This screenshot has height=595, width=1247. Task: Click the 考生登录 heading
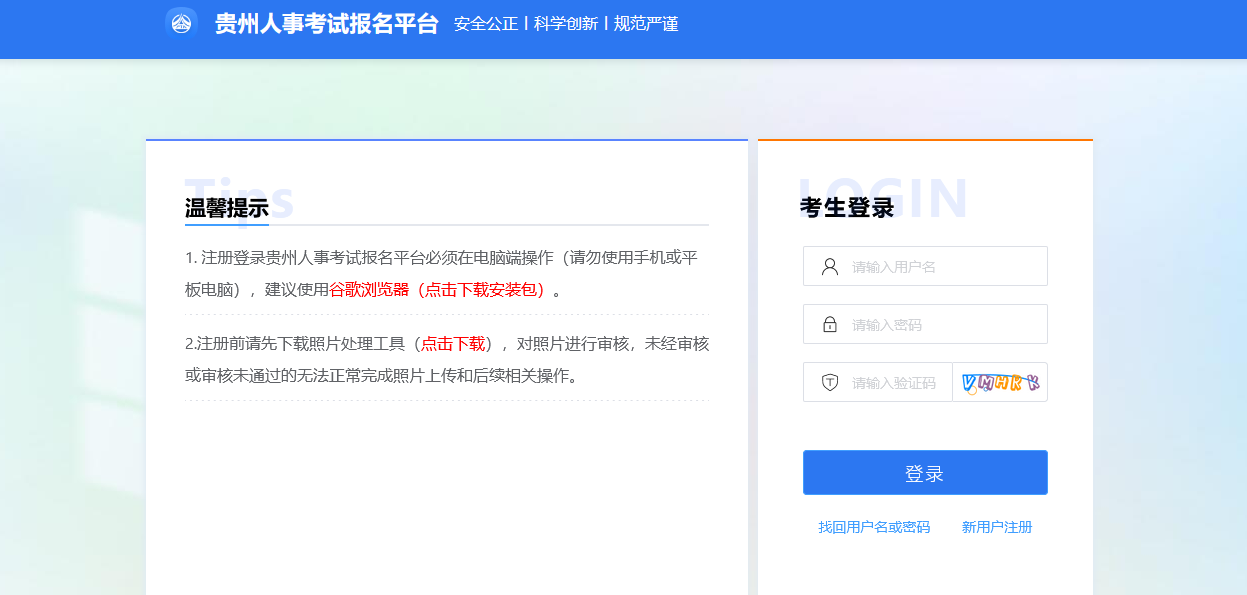point(847,208)
